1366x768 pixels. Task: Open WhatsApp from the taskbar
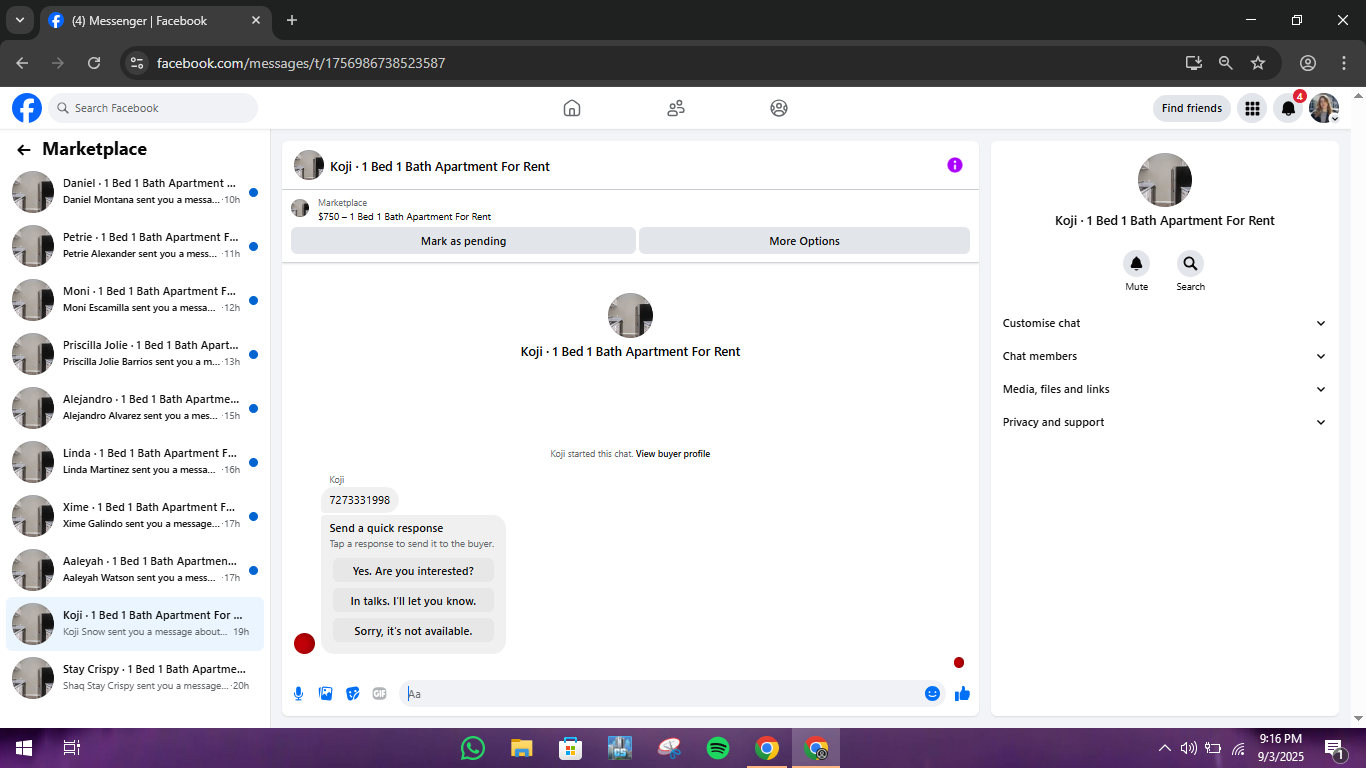[473, 748]
